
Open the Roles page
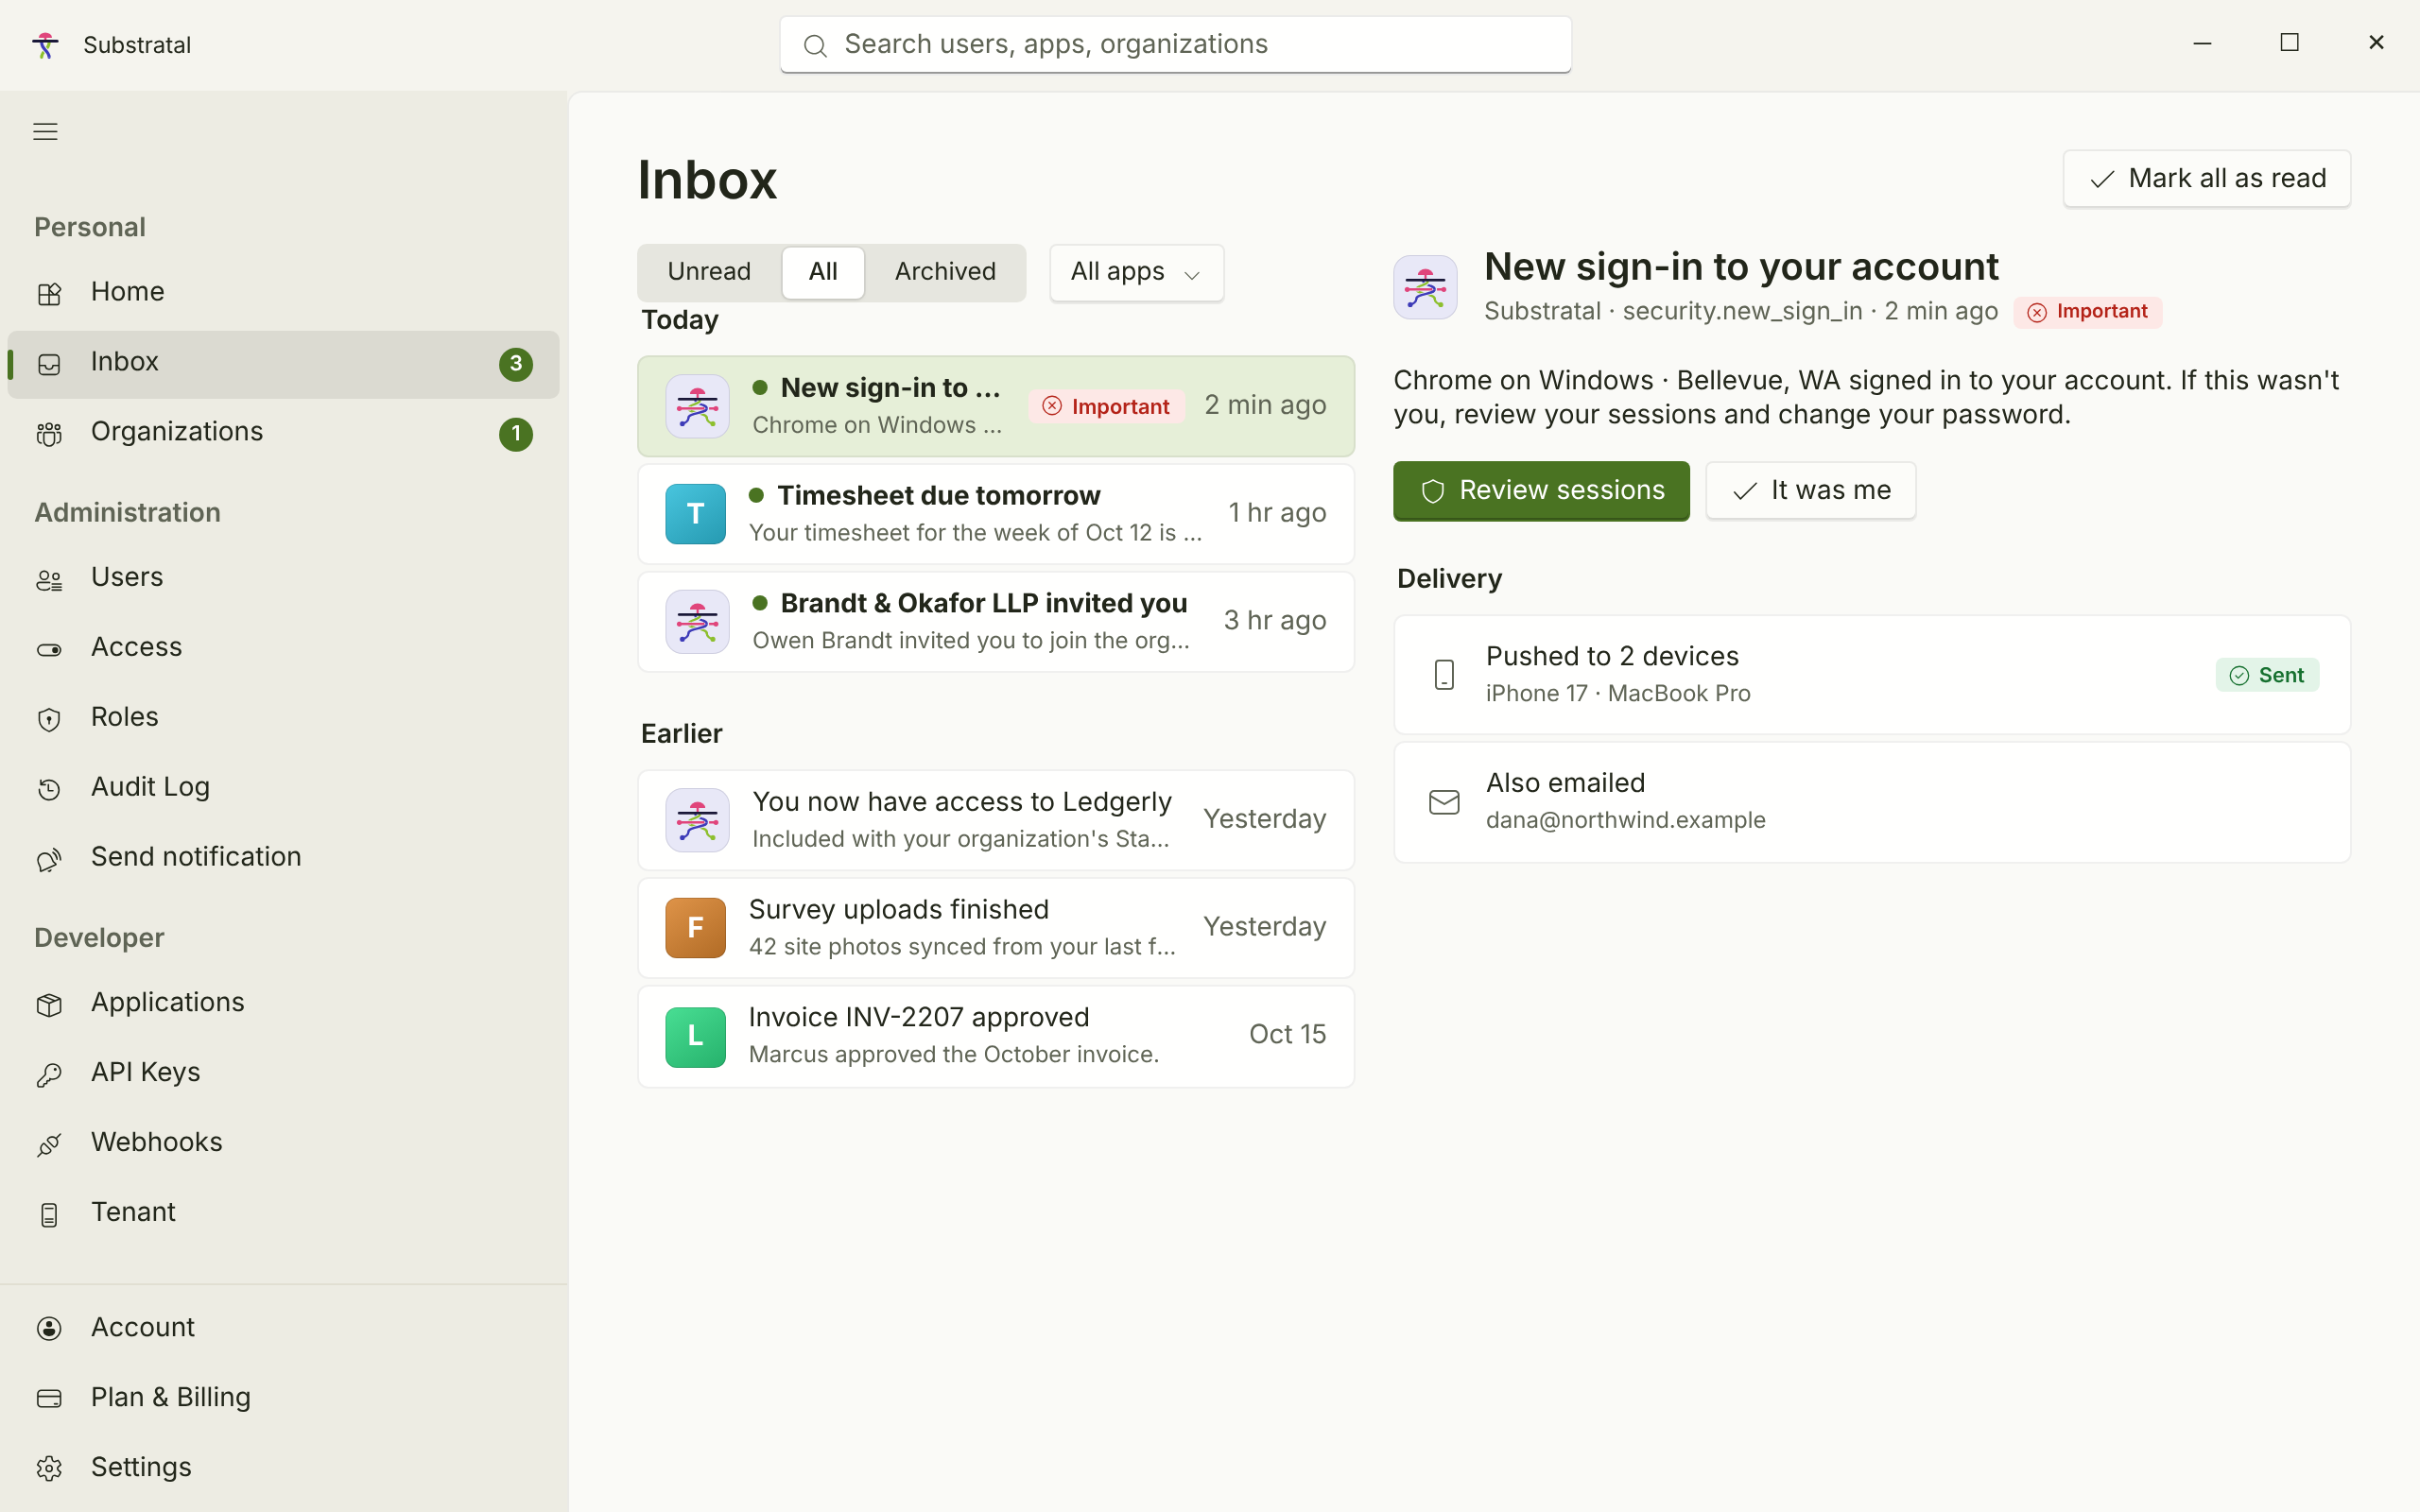[283, 718]
